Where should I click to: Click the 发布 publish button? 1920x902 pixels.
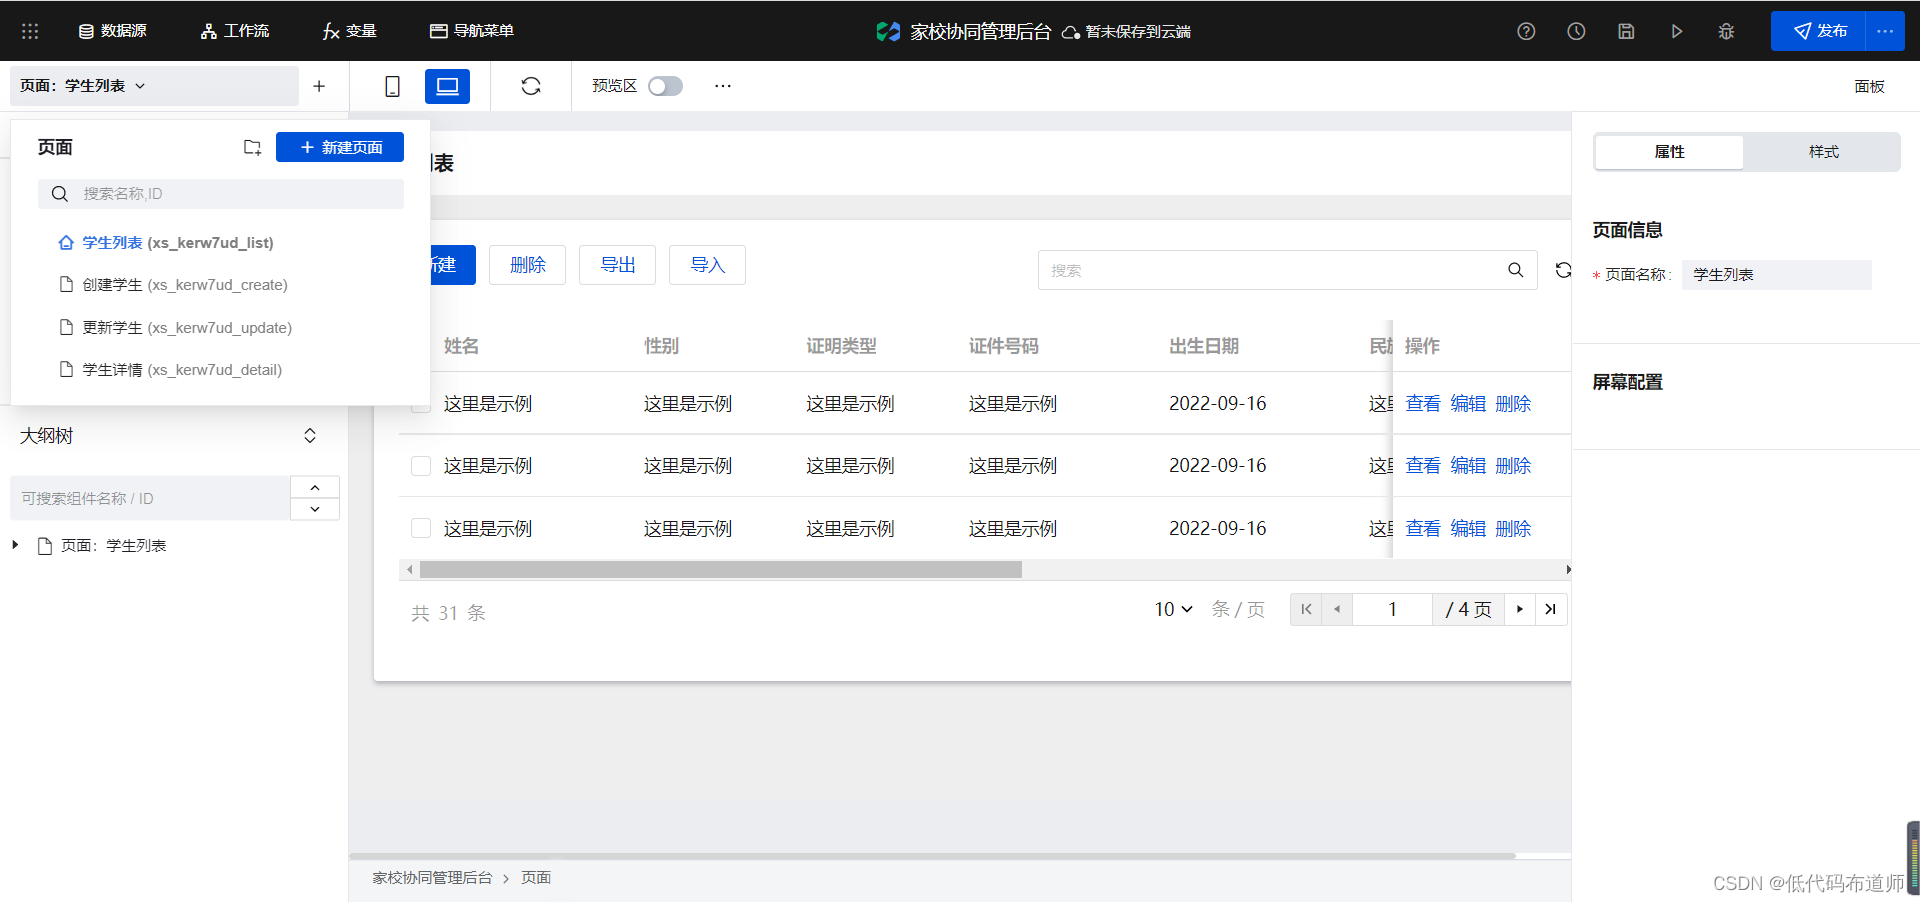click(x=1818, y=31)
